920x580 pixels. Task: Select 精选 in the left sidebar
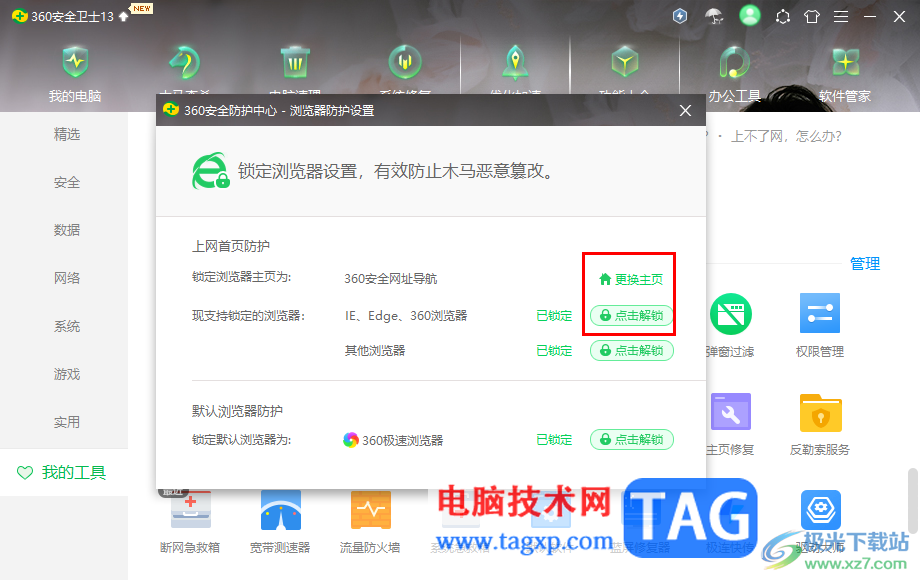[x=66, y=134]
